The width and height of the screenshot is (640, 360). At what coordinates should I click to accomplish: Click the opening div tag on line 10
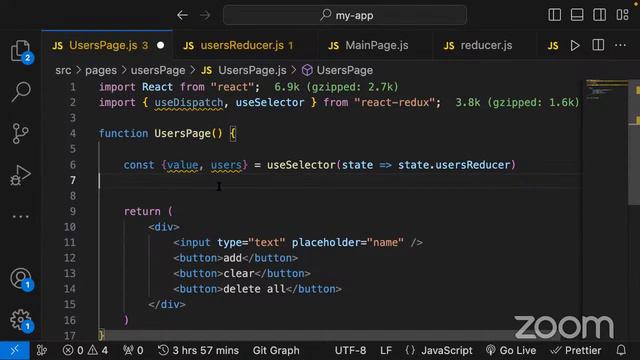(164, 227)
